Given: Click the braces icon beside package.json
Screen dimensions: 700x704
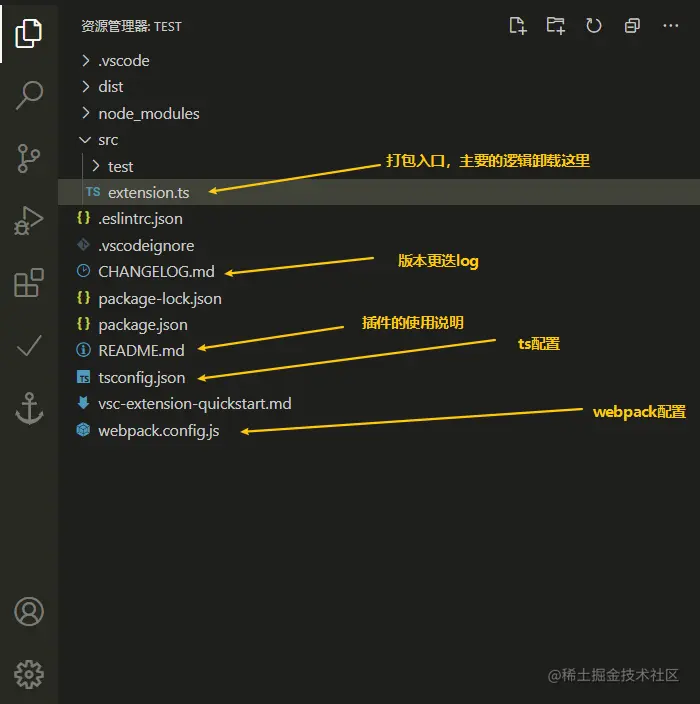Looking at the screenshot, I should pyautogui.click(x=84, y=323).
